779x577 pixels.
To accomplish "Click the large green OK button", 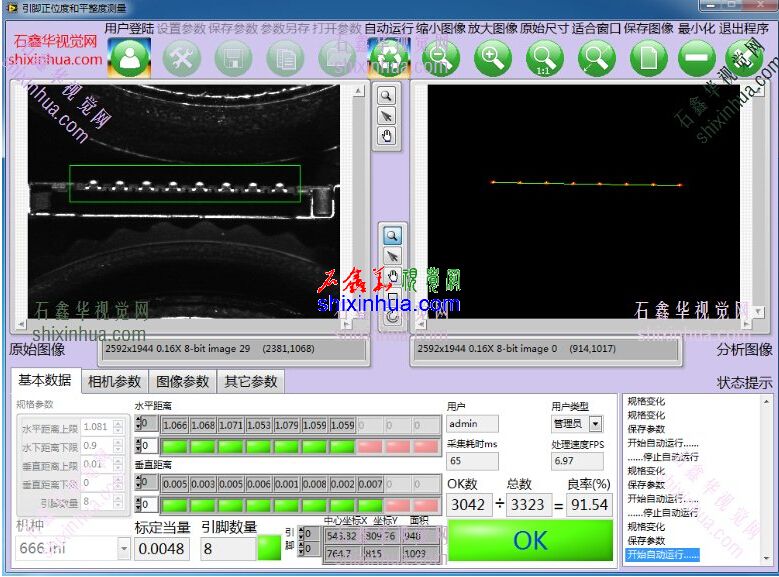I will [x=530, y=540].
